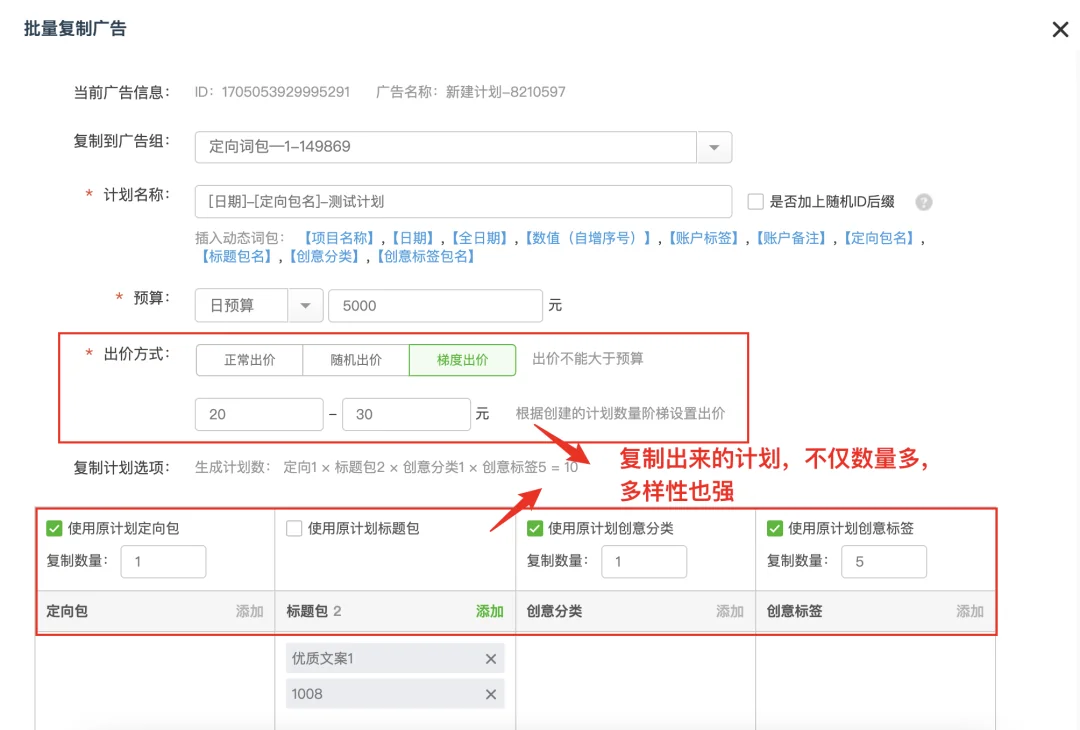The image size is (1080, 730).
Task: Click 定向包 复制数量 input field
Action: tap(163, 562)
